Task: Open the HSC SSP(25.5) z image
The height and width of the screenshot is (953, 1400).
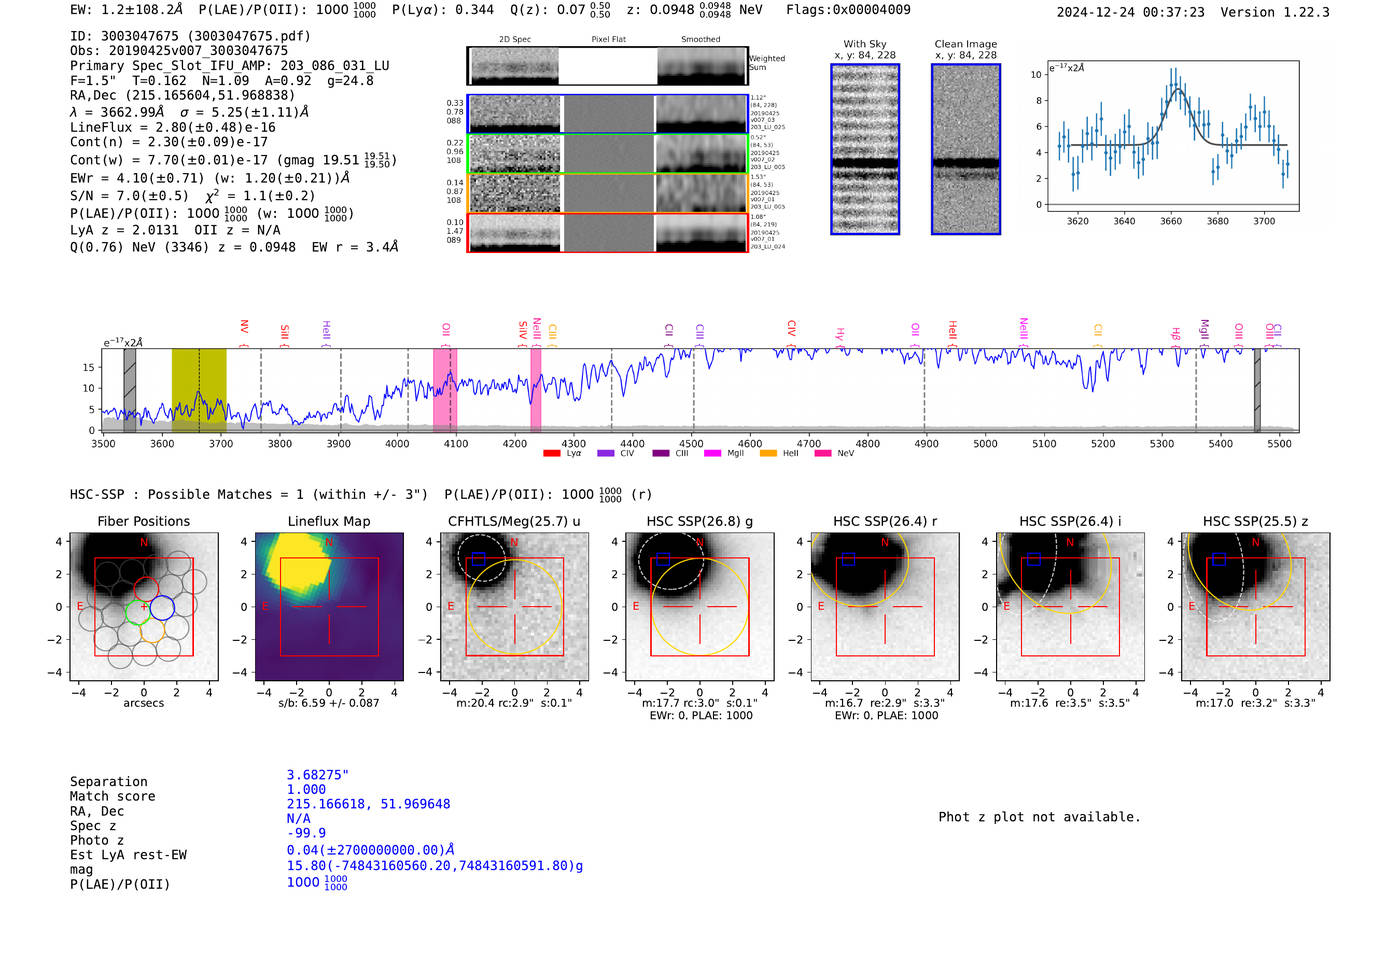Action: coord(1256,606)
